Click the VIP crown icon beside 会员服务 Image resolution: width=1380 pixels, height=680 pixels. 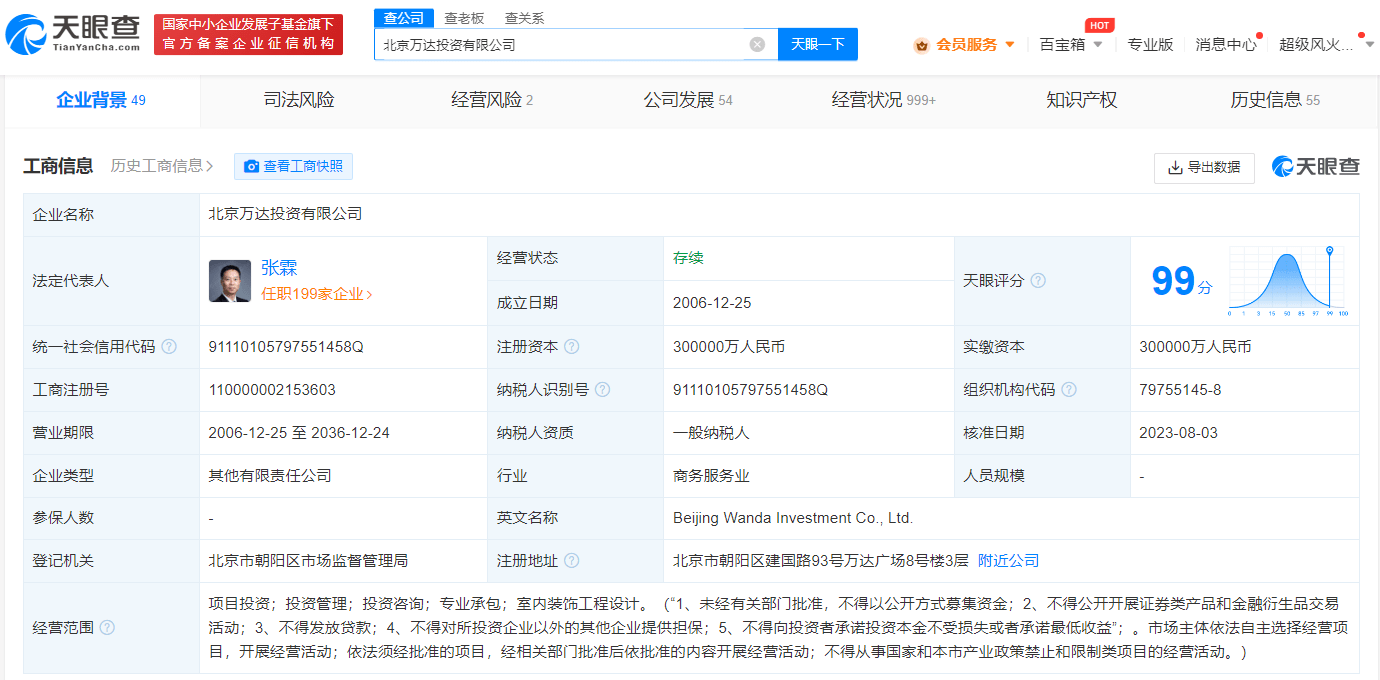[x=921, y=45]
